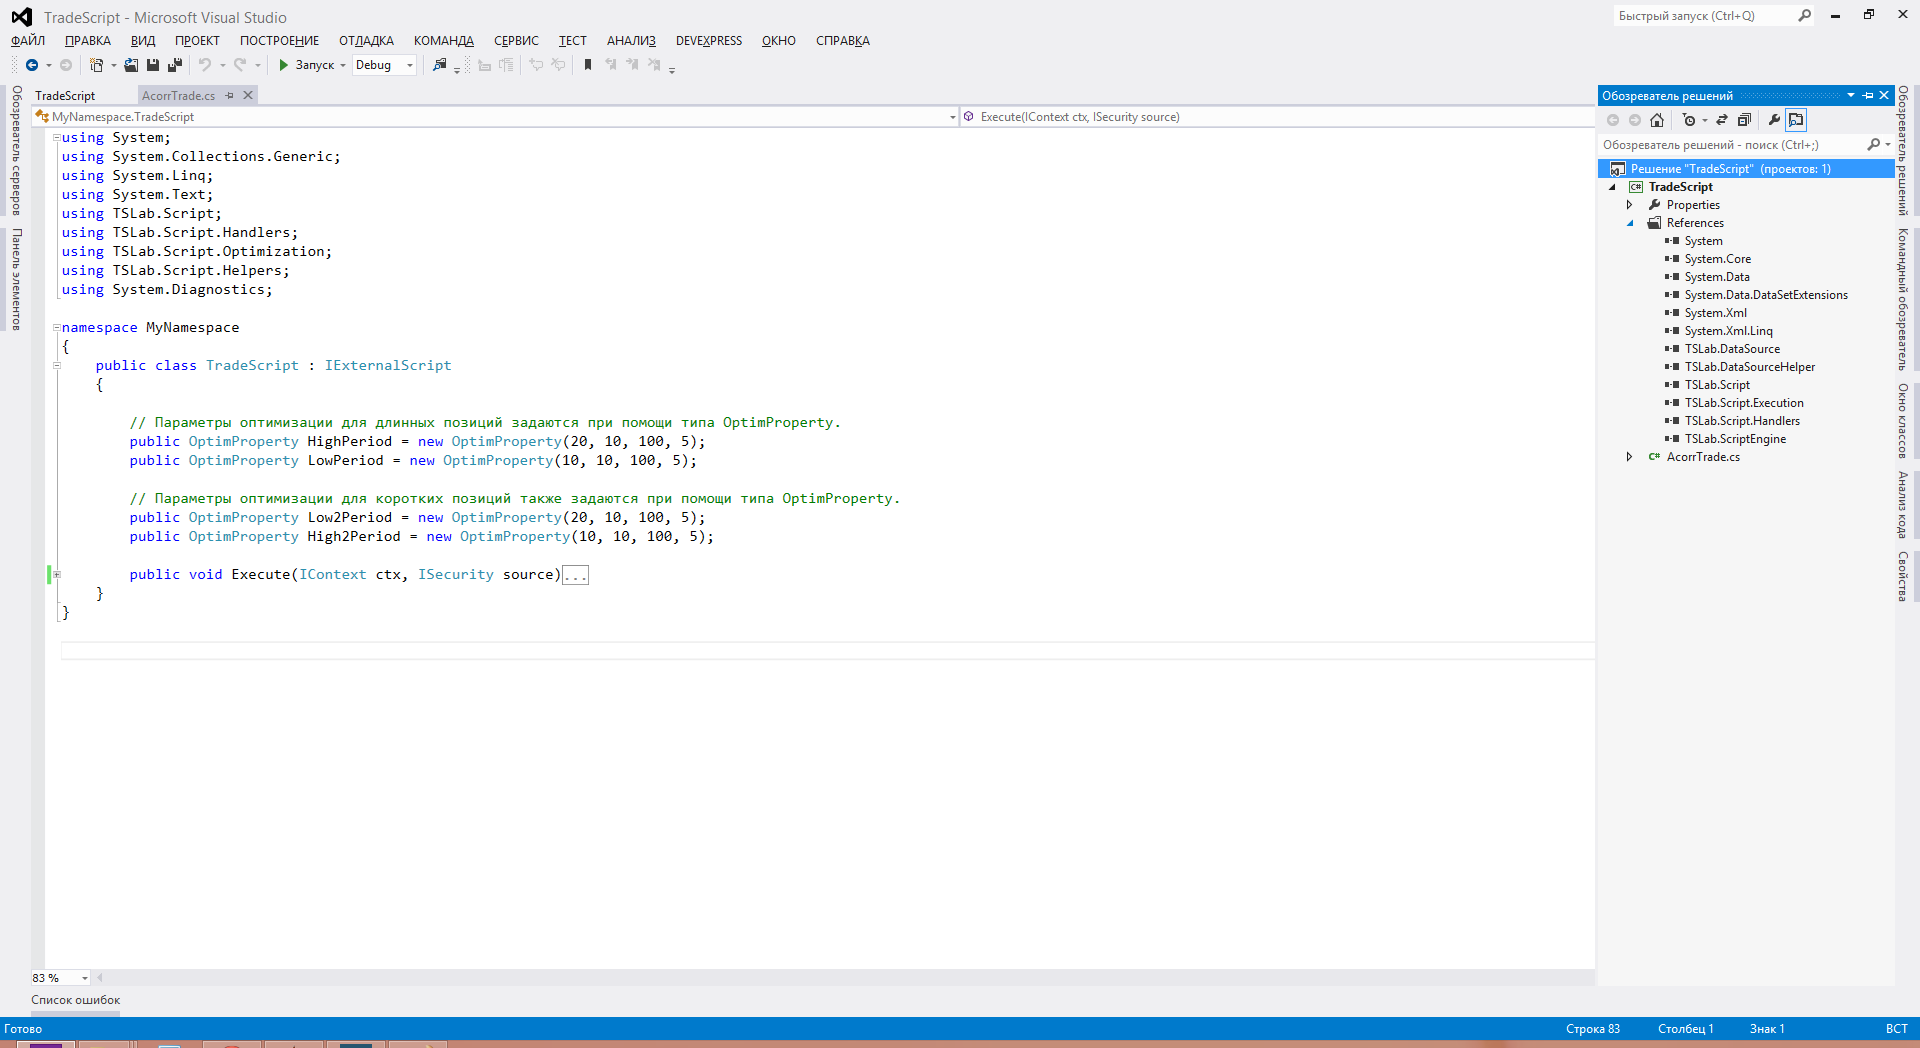Toggle a bookmark with the toolbar bookmark icon
The image size is (1920, 1048).
pyautogui.click(x=588, y=65)
